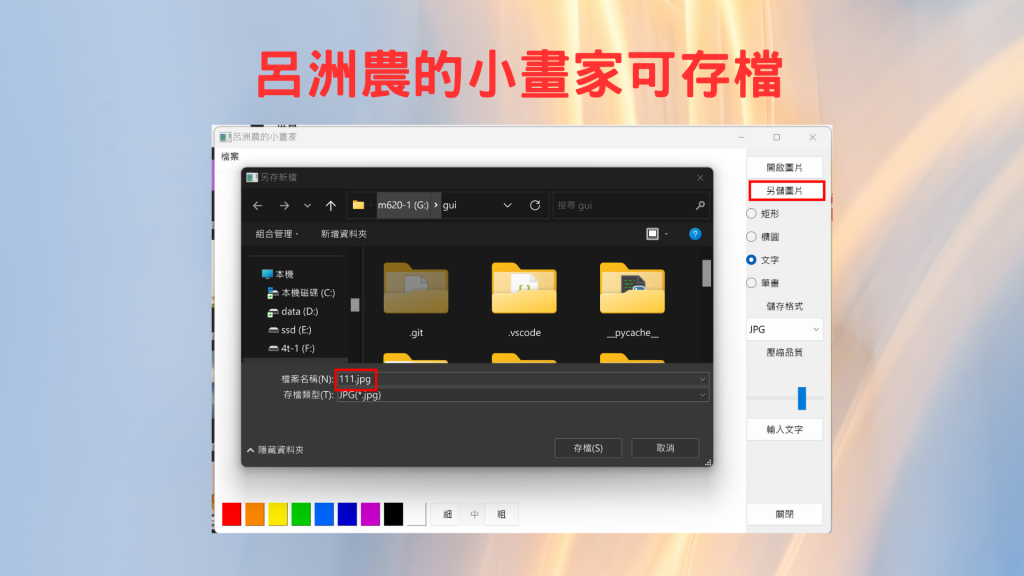Select 本機 in navigation tree
This screenshot has height=576, width=1024.
point(278,274)
